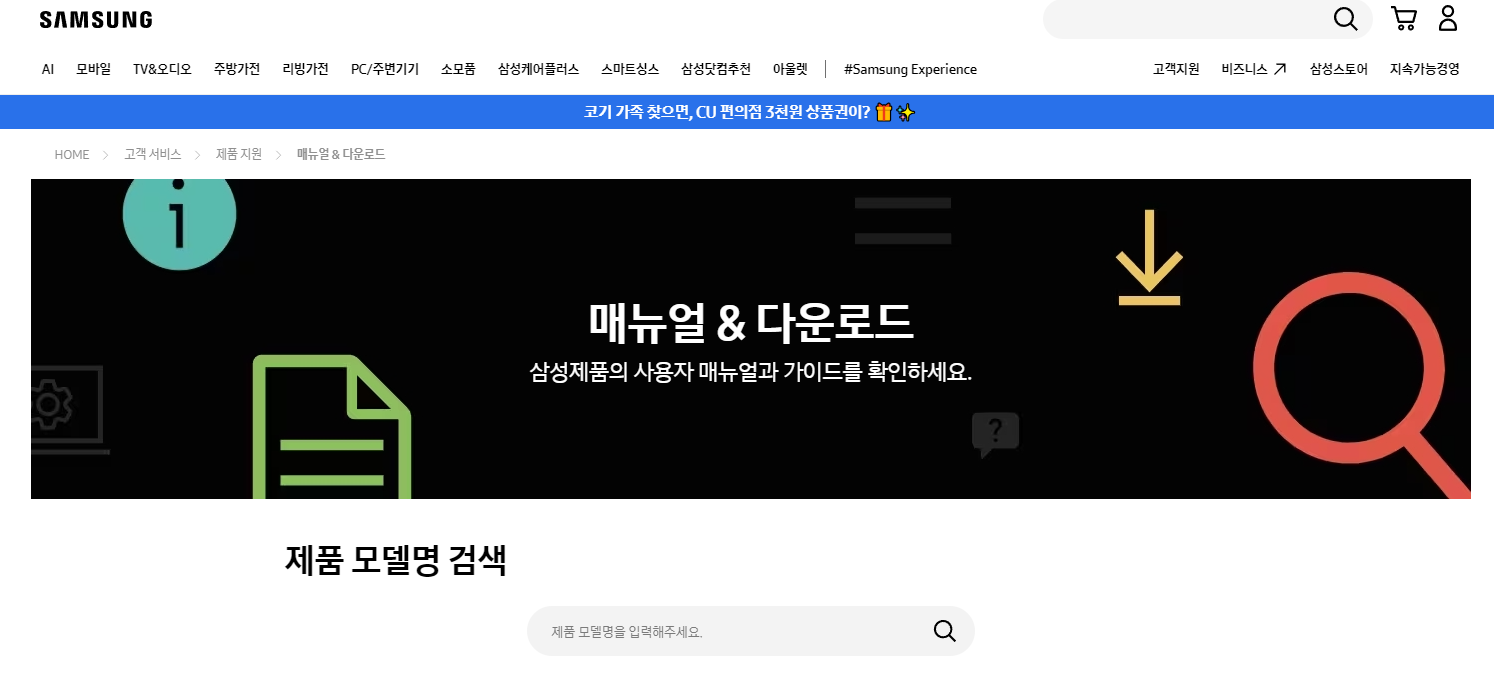Screen dimensions: 1494x685
Task: Click the 제품 지원 breadcrumb
Action: pos(238,154)
